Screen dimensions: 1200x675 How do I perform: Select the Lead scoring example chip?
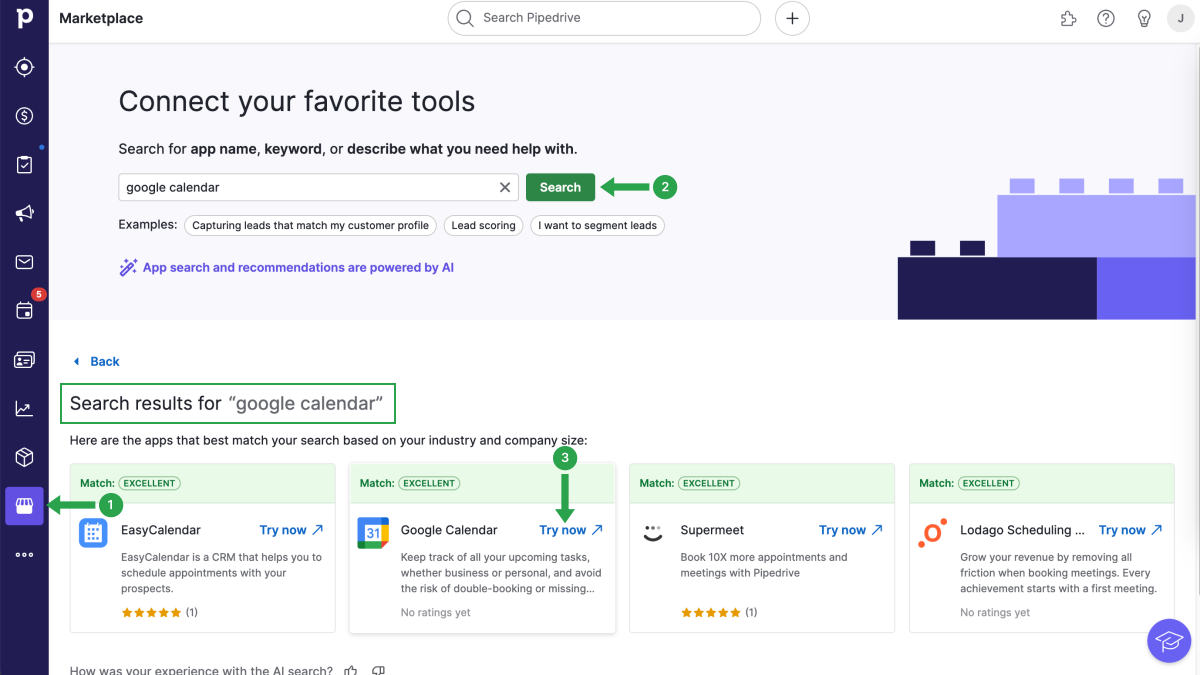484,225
